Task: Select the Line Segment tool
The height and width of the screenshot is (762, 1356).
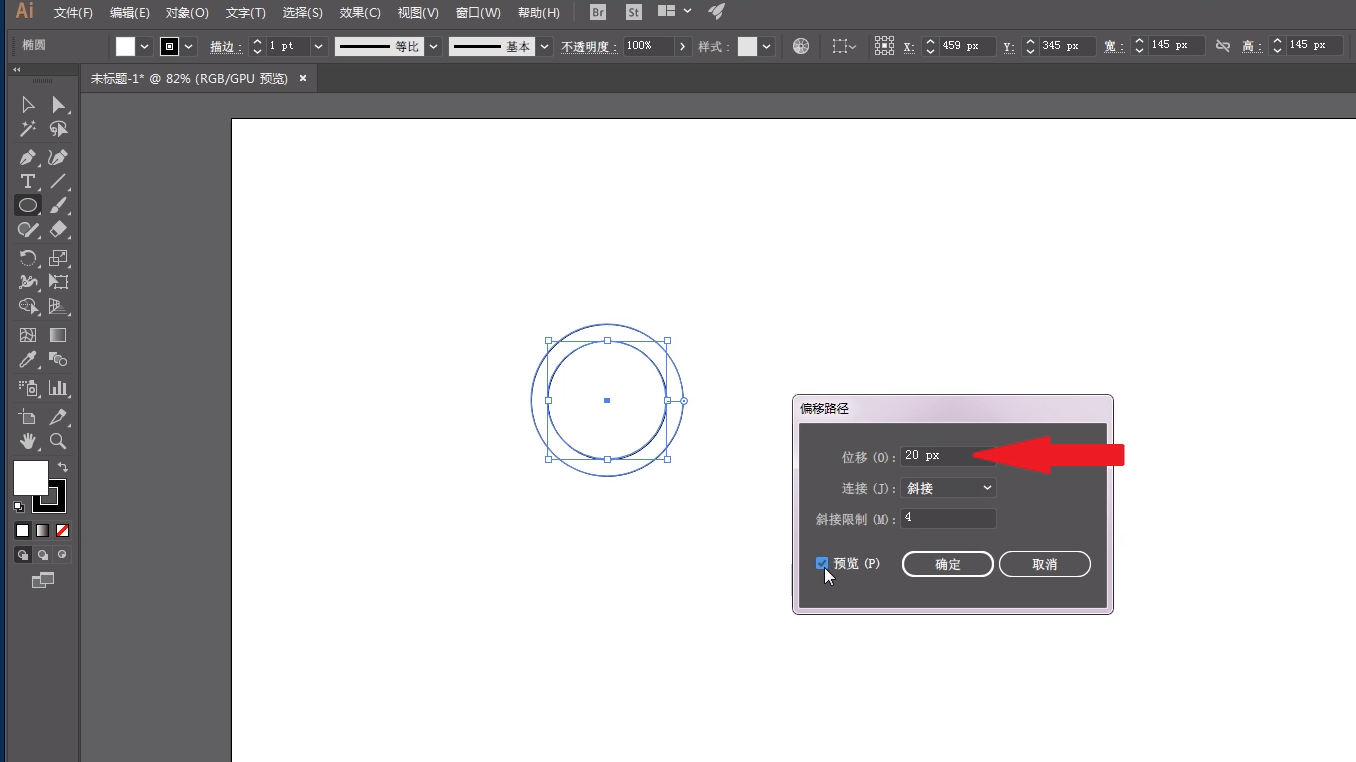Action: [58, 181]
